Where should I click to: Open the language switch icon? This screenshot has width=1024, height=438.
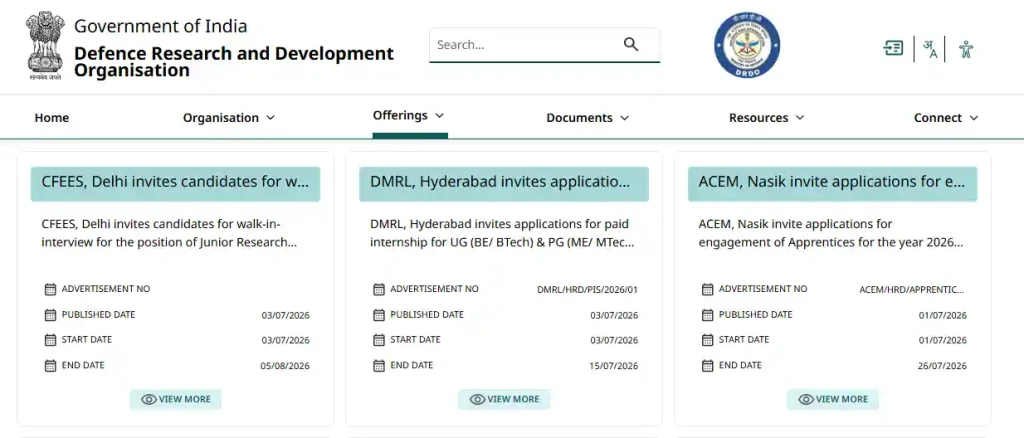[930, 49]
